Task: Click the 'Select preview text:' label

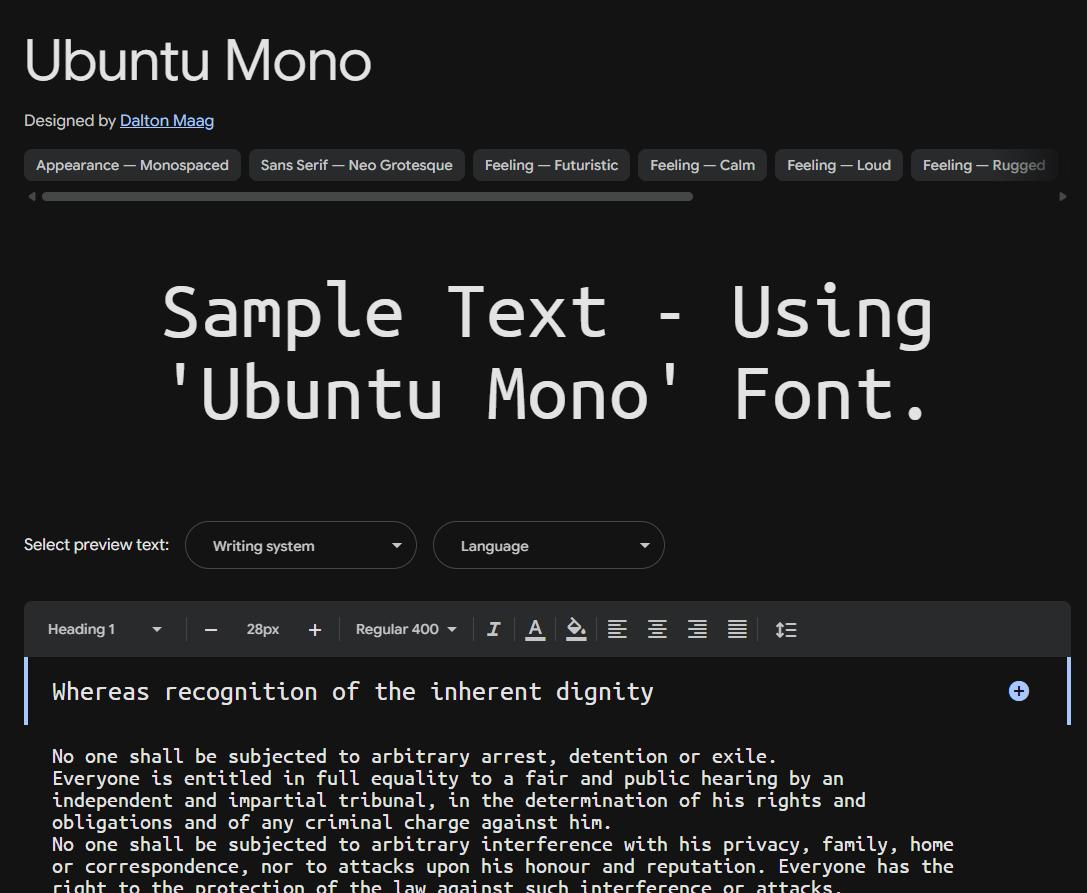Action: point(96,545)
